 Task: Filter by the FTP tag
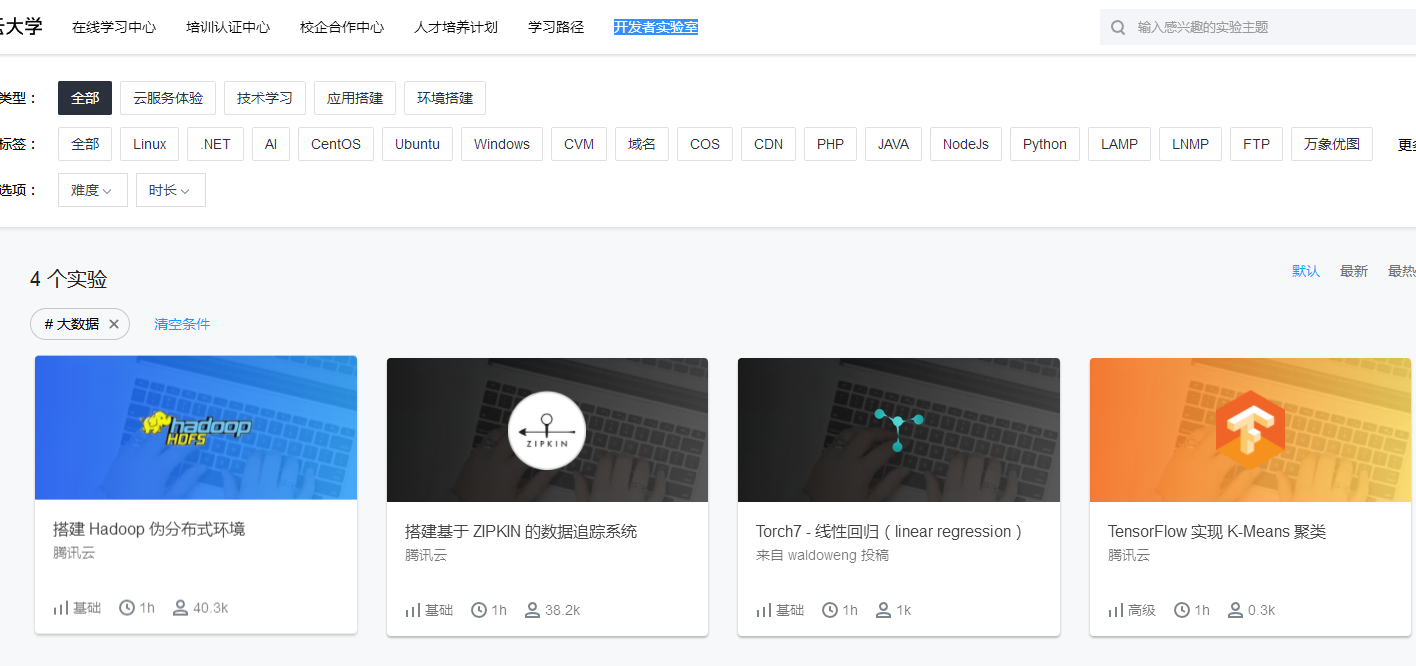coord(1256,144)
